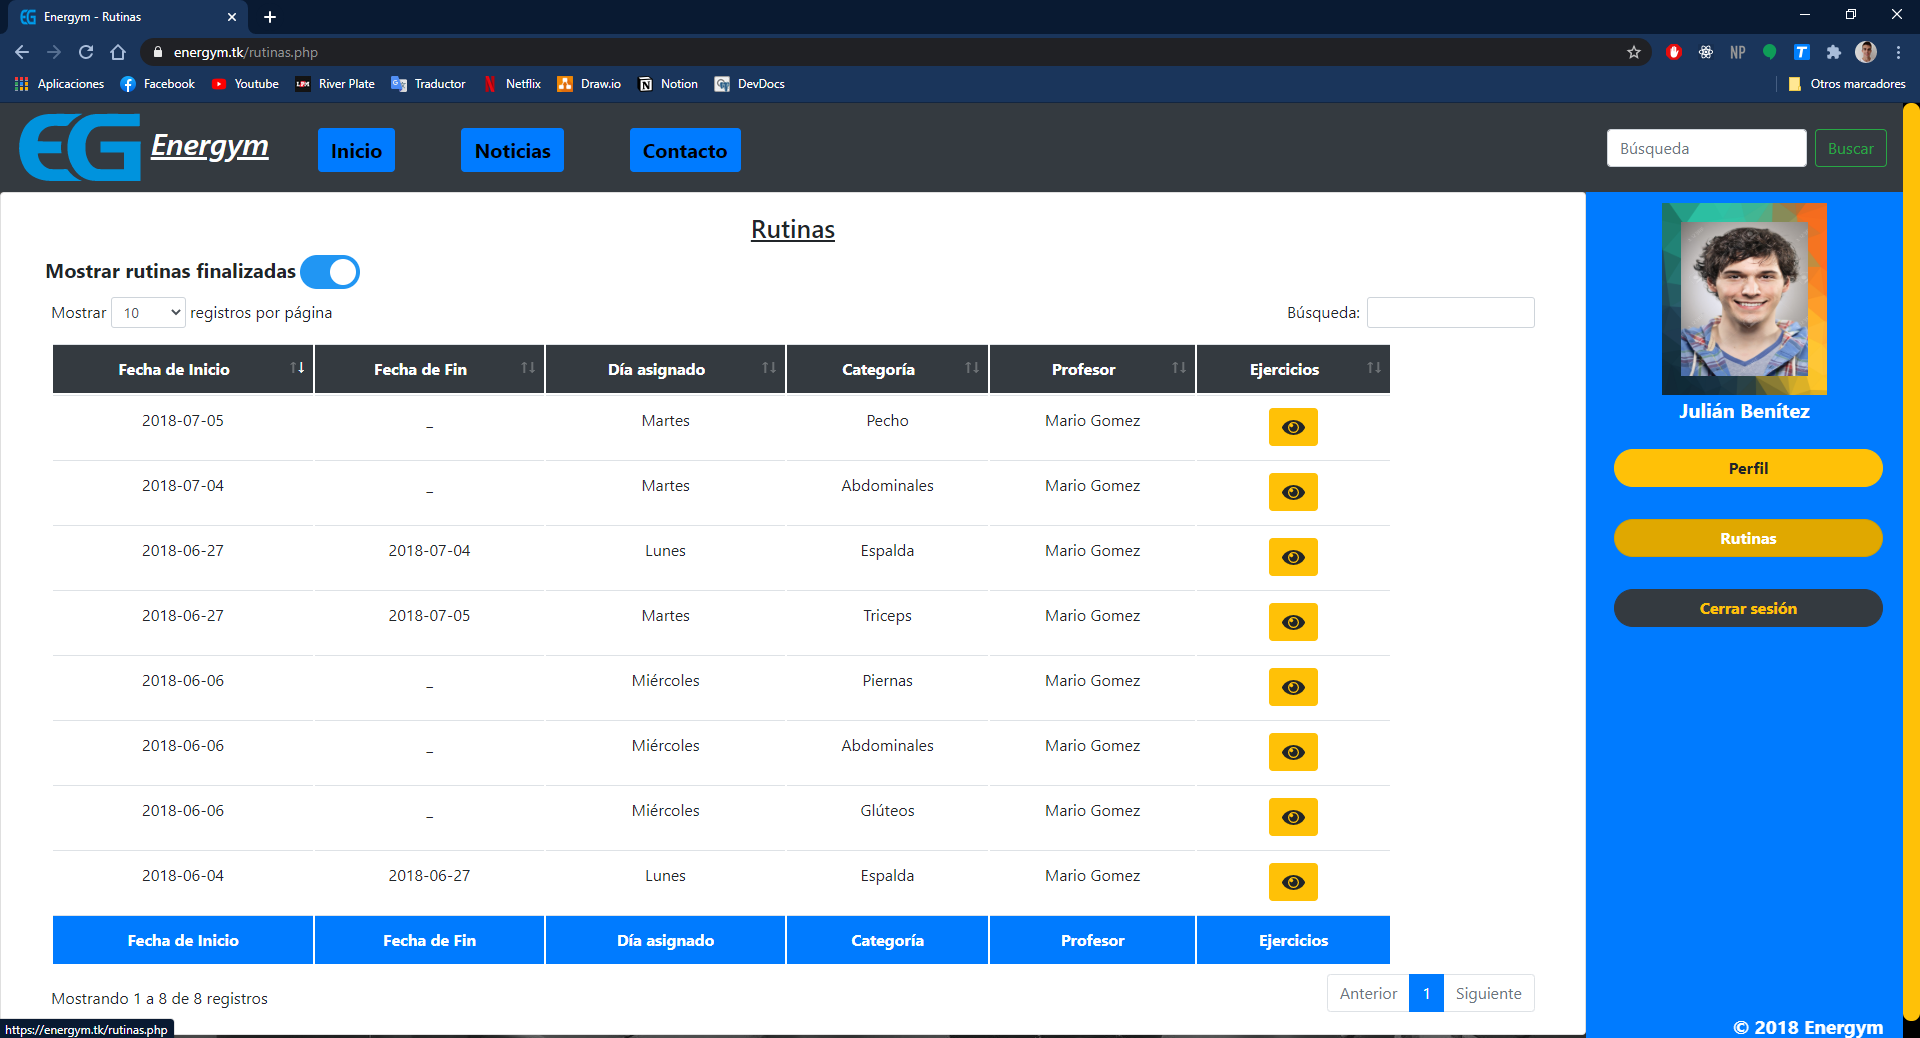Image resolution: width=1920 pixels, height=1038 pixels.
Task: Bookmark this page with the star icon
Action: coord(1634,52)
